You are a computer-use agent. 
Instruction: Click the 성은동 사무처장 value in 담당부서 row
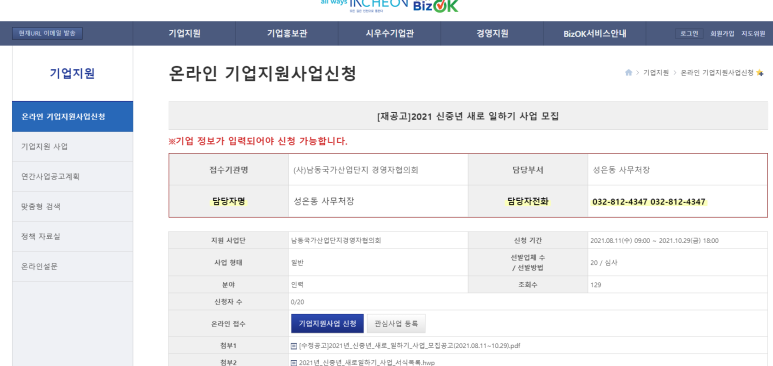point(621,170)
